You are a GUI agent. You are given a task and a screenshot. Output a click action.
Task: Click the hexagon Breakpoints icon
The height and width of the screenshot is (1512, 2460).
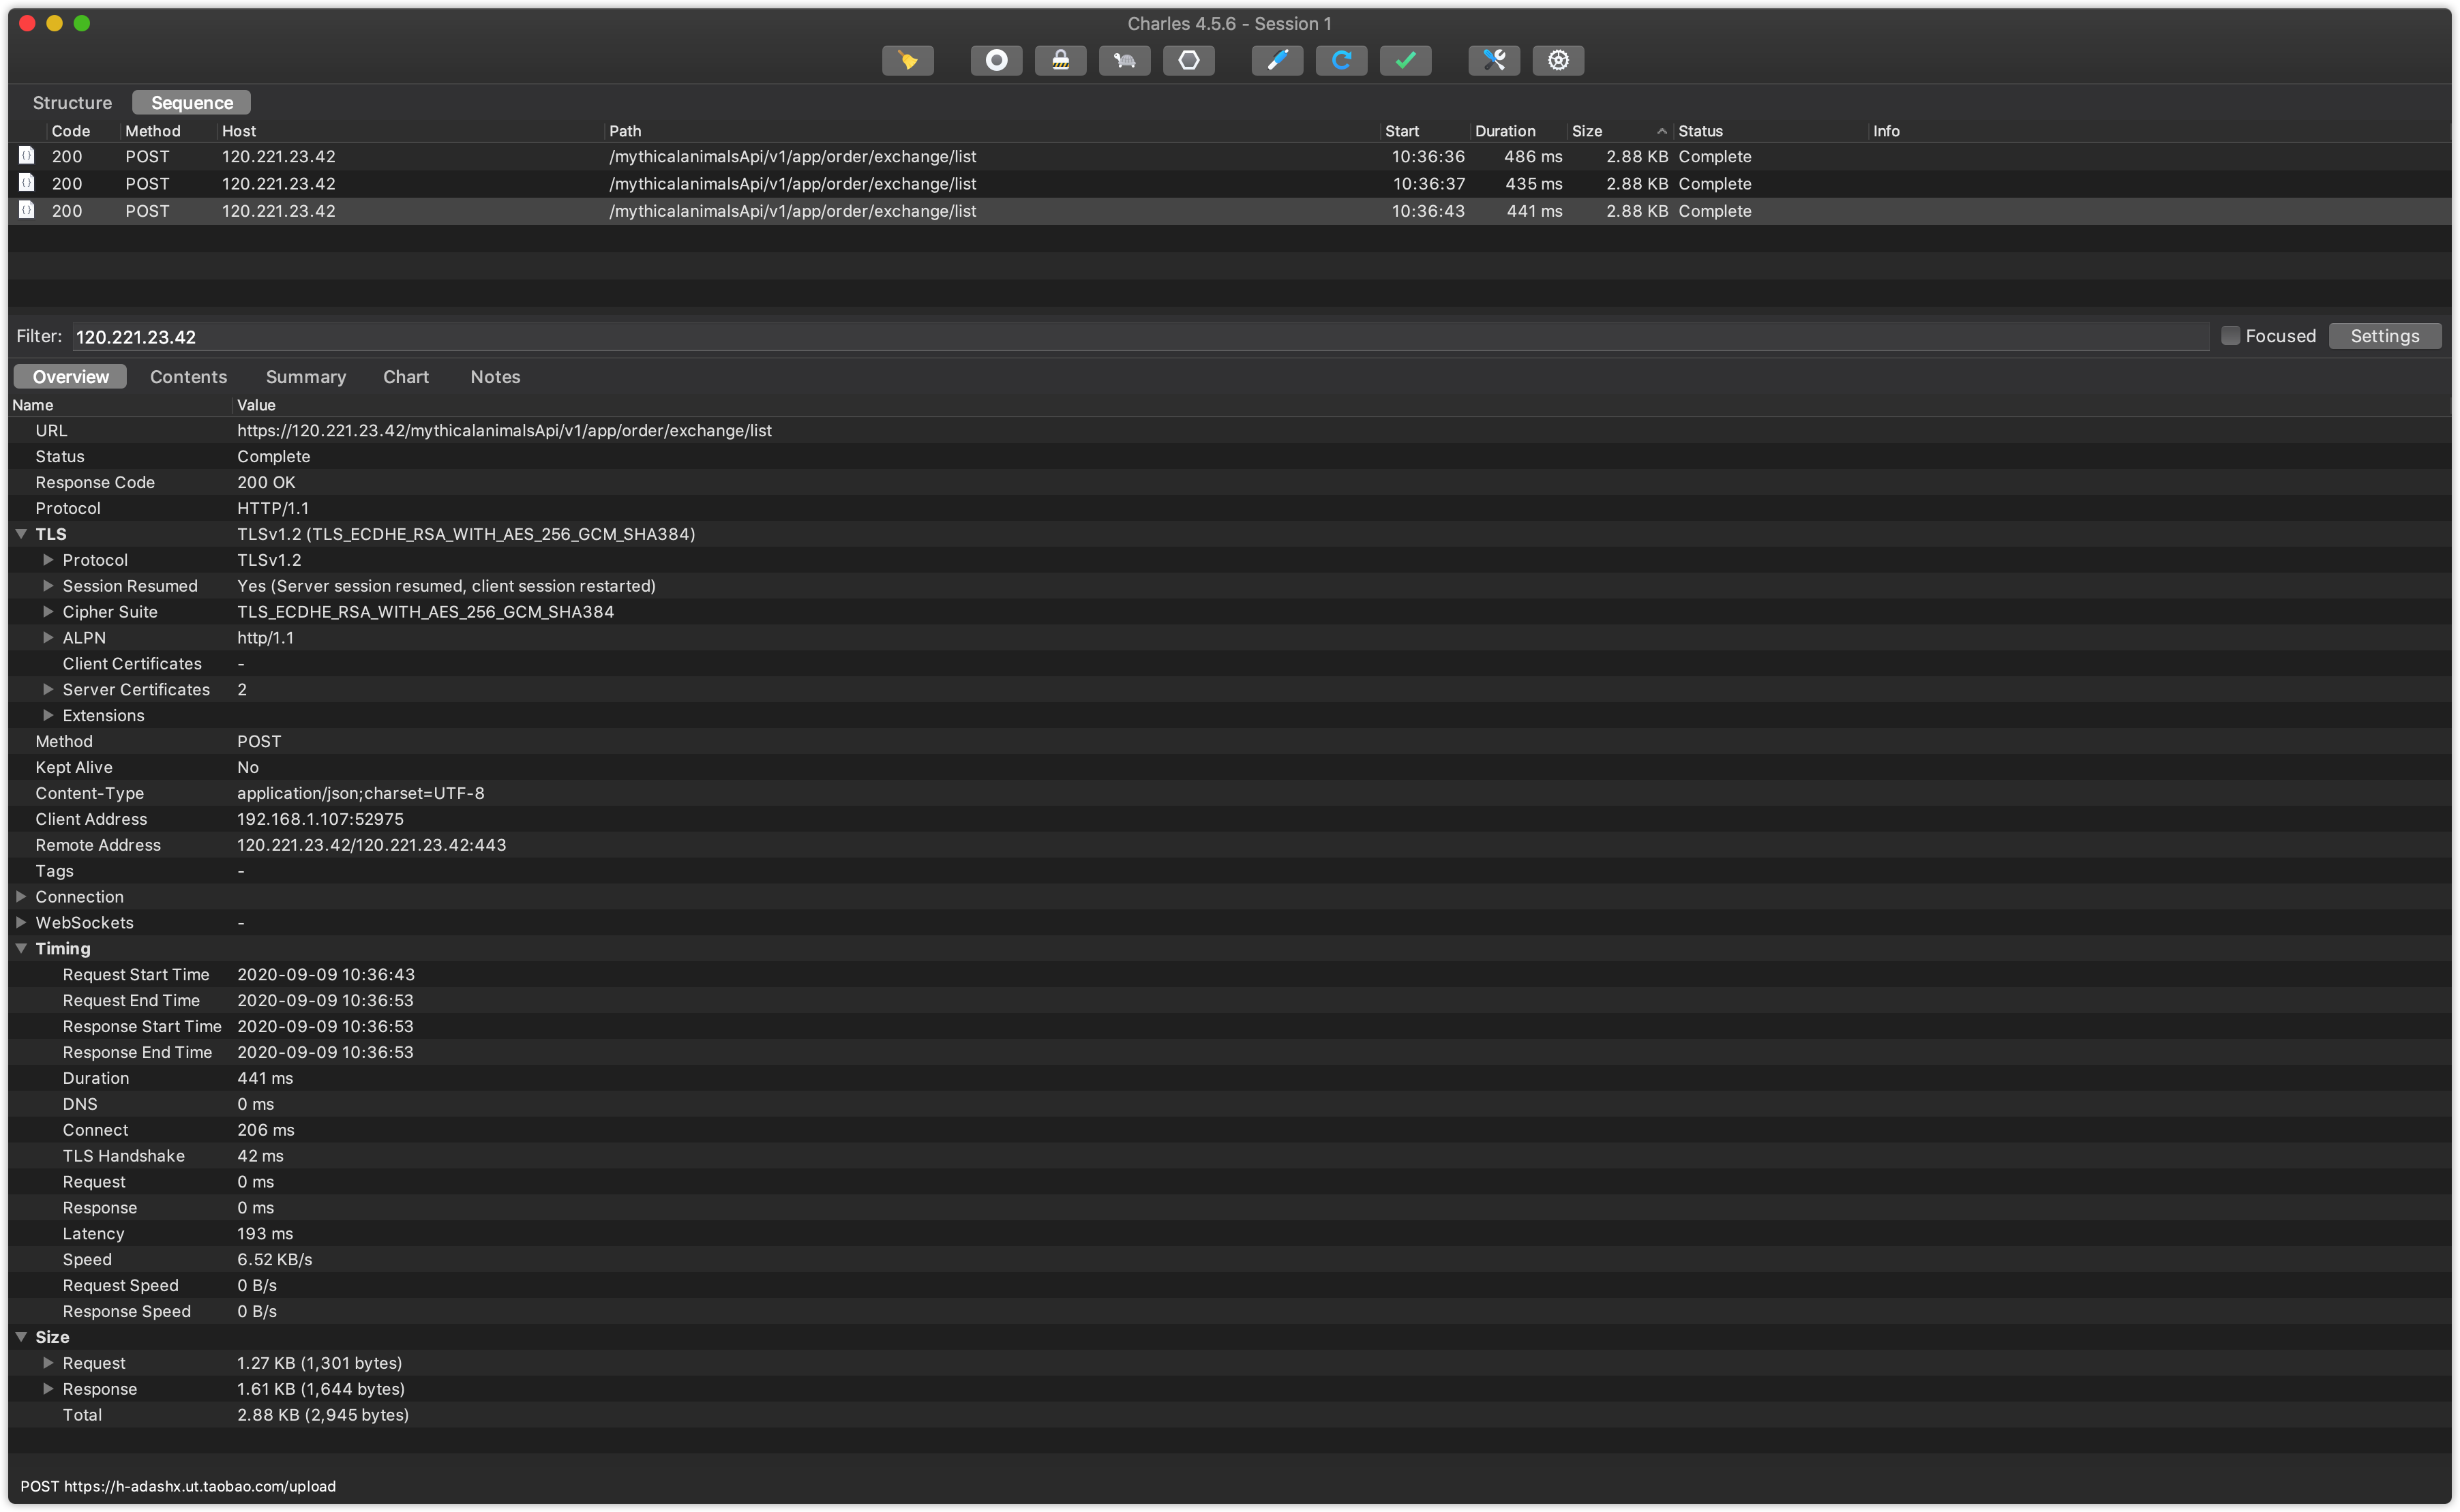point(1188,61)
